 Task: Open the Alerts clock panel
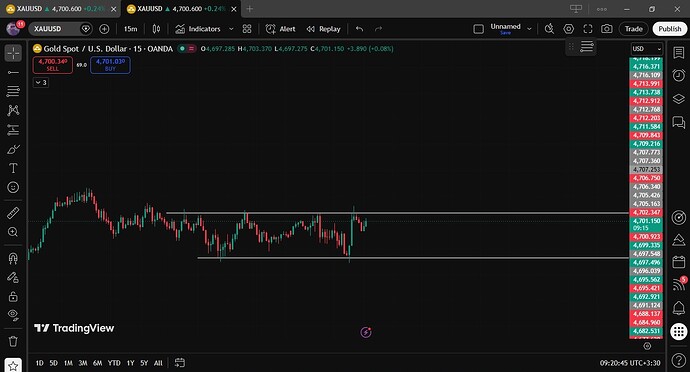coord(679,75)
